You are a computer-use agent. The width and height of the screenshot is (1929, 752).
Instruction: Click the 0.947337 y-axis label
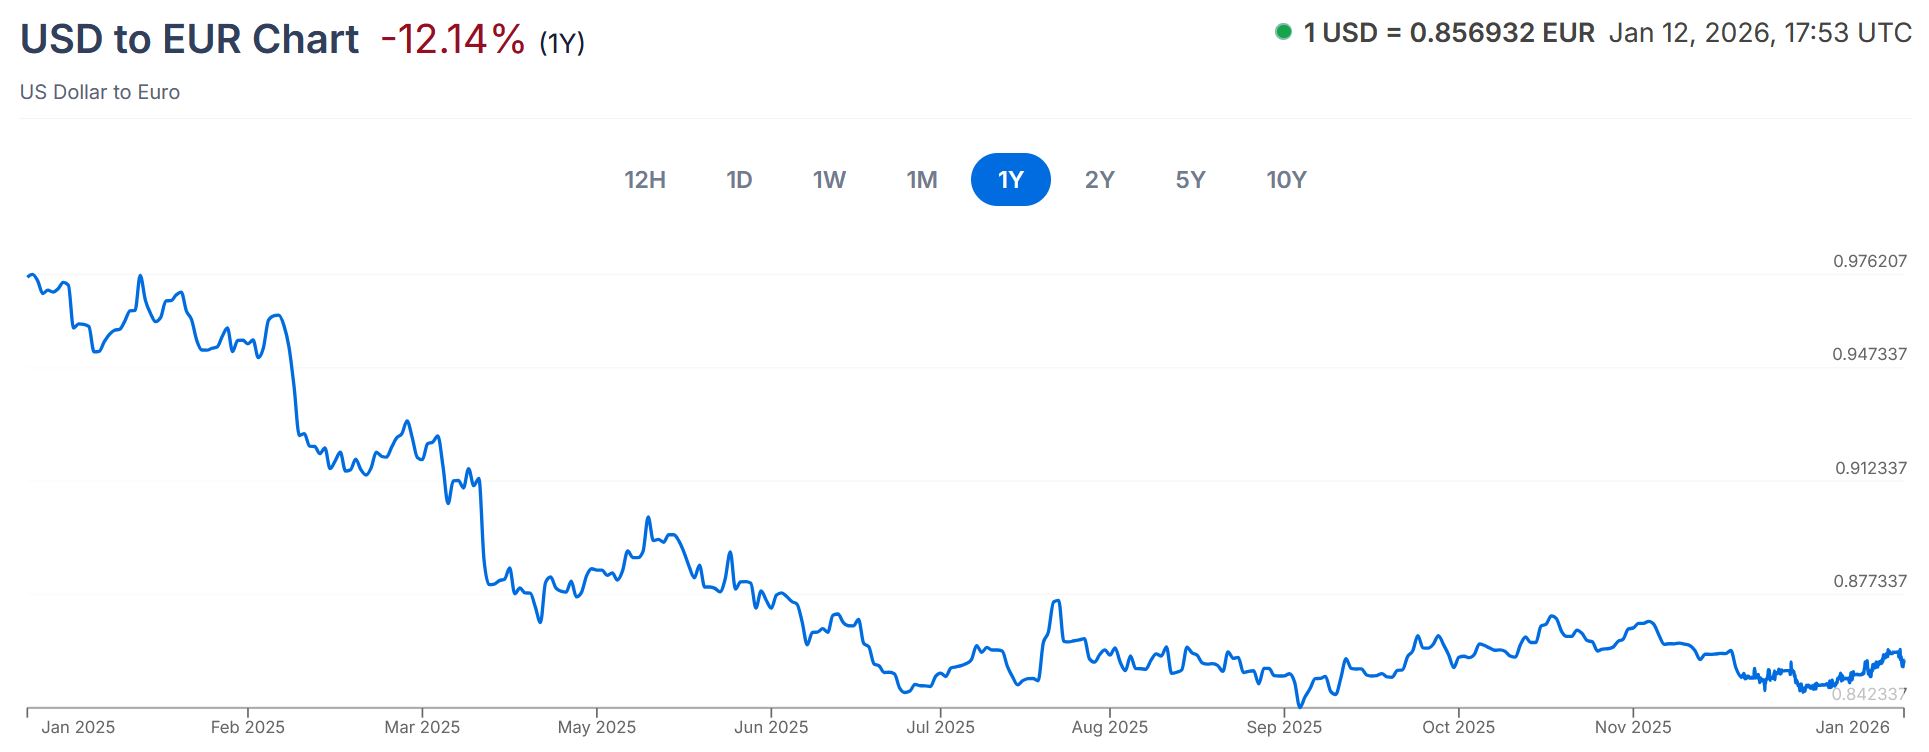(1870, 354)
